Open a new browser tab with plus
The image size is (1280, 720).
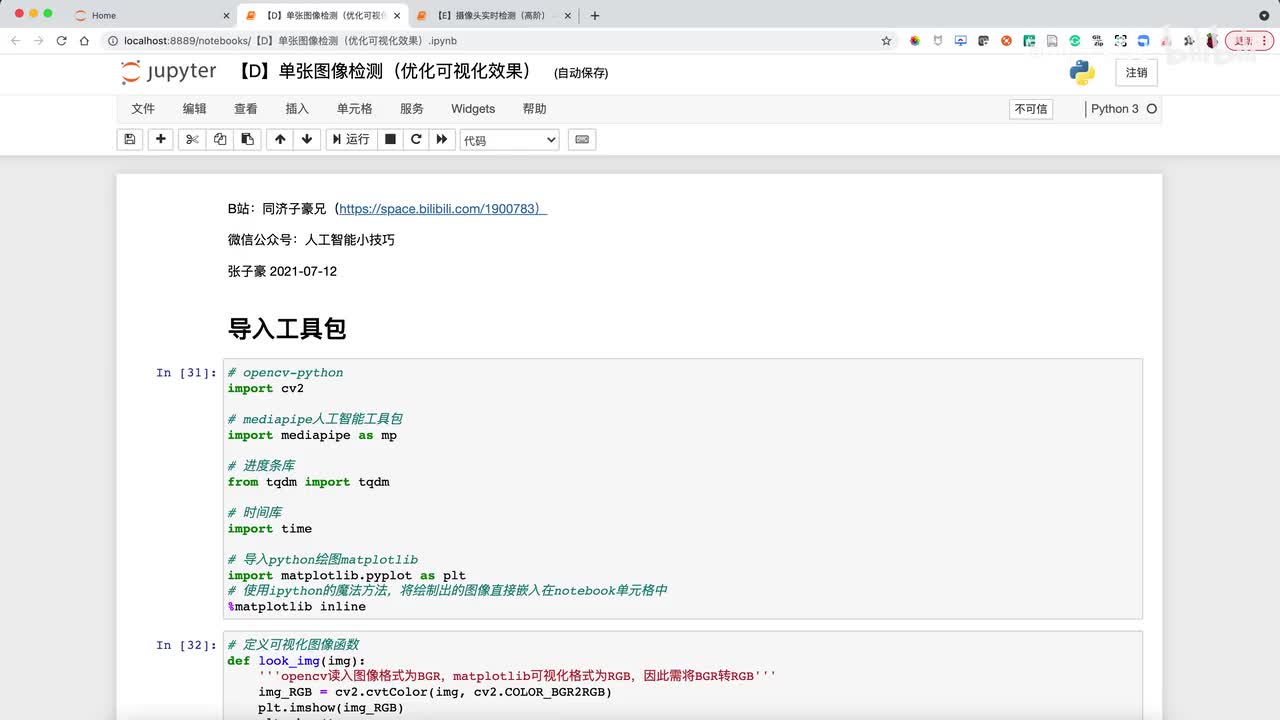595,15
